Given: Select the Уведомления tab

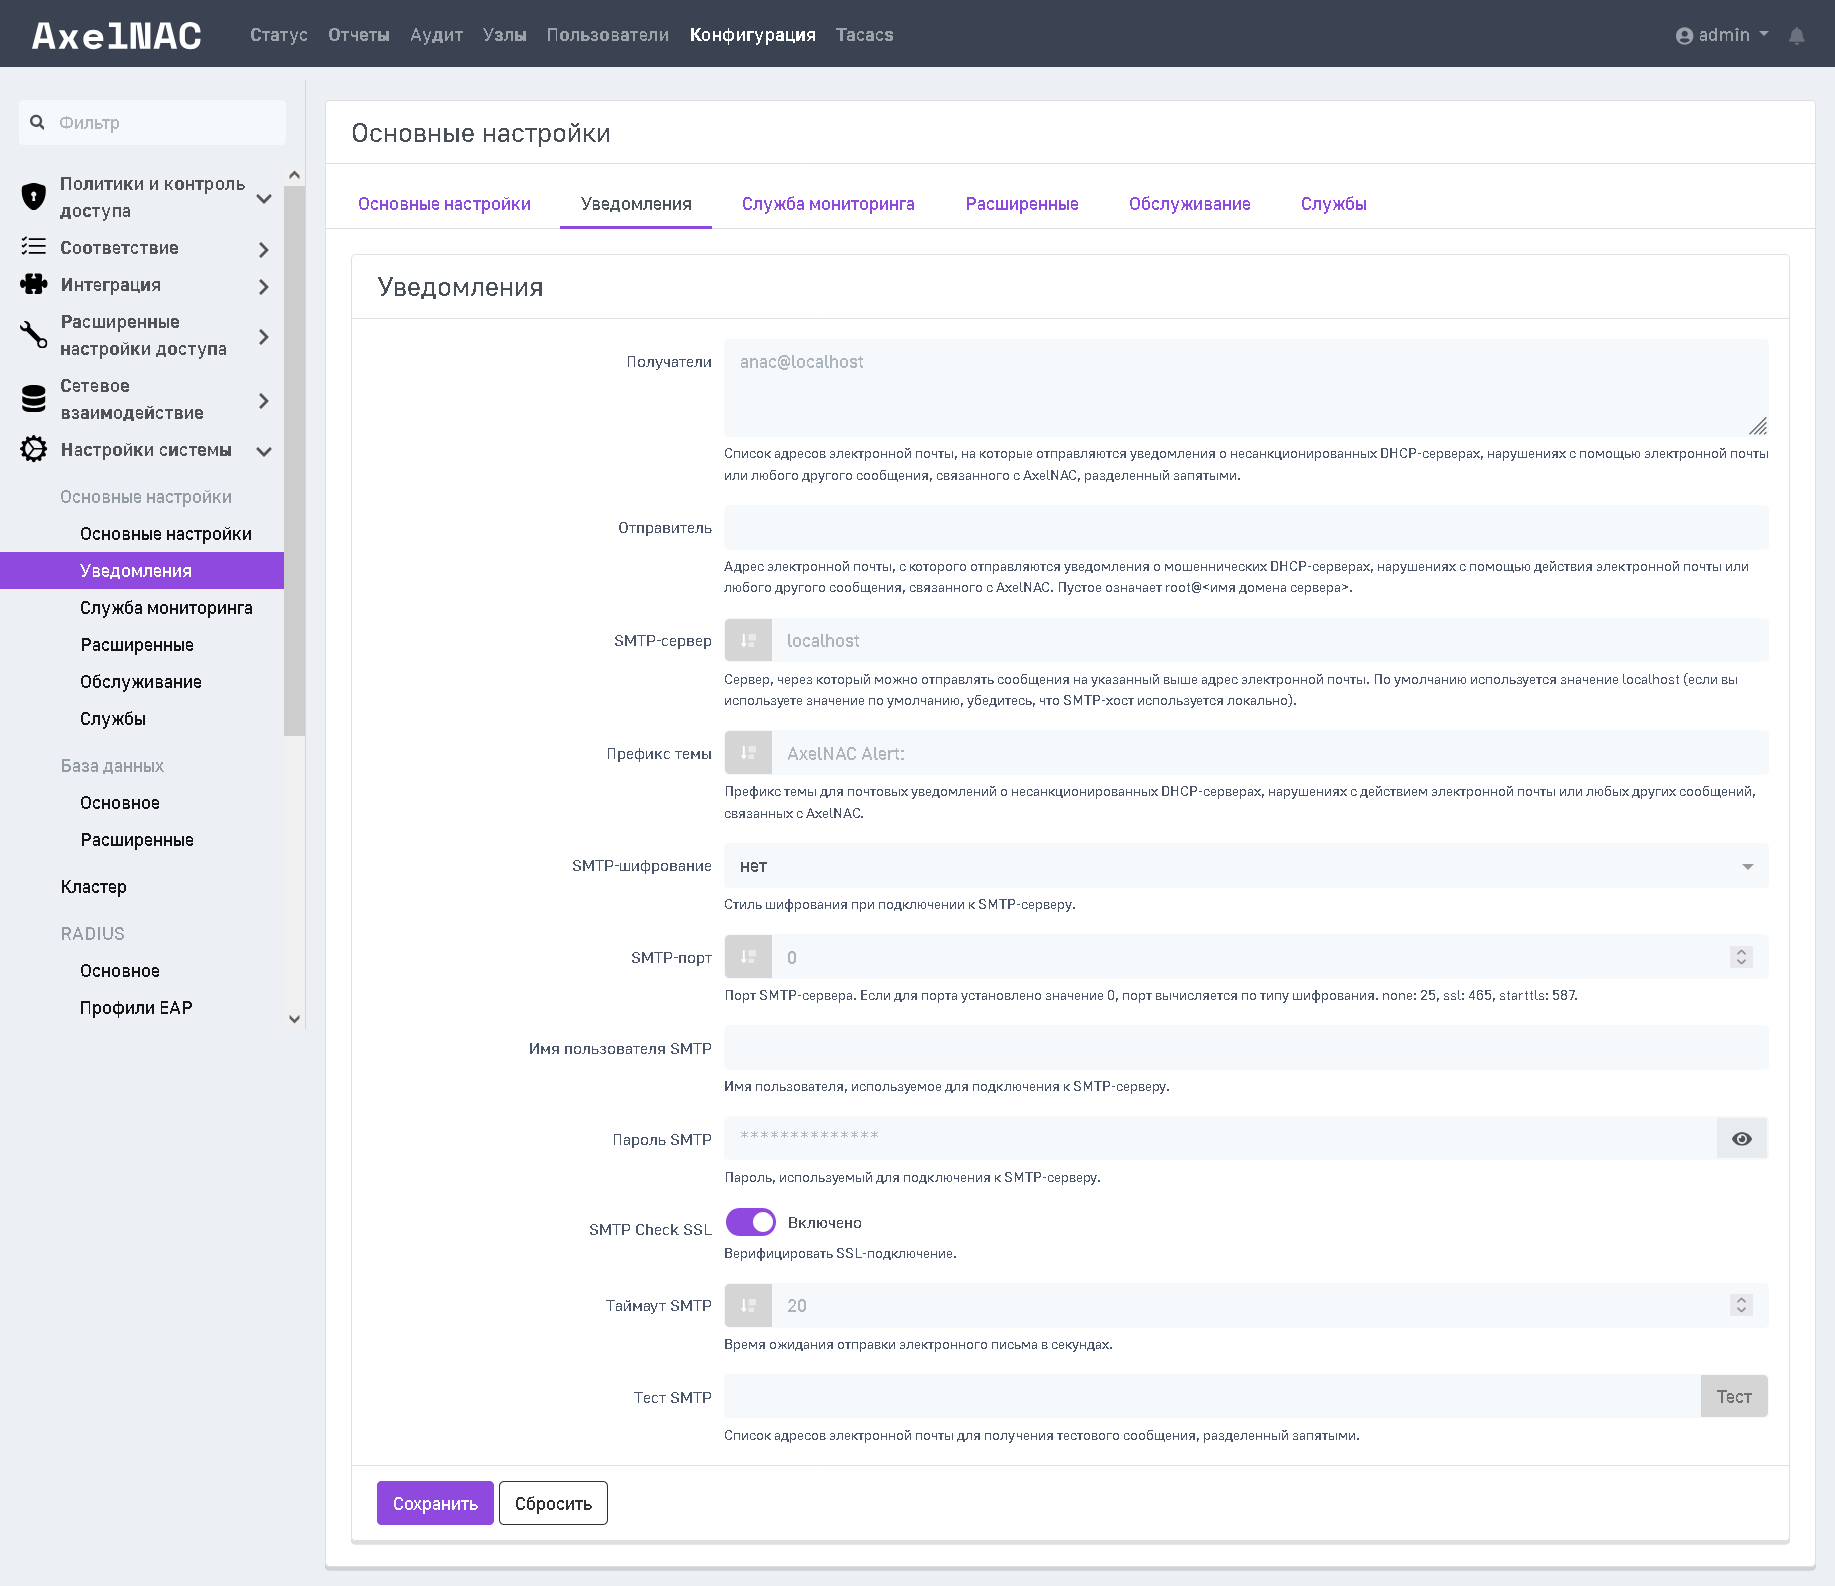Looking at the screenshot, I should pyautogui.click(x=636, y=204).
